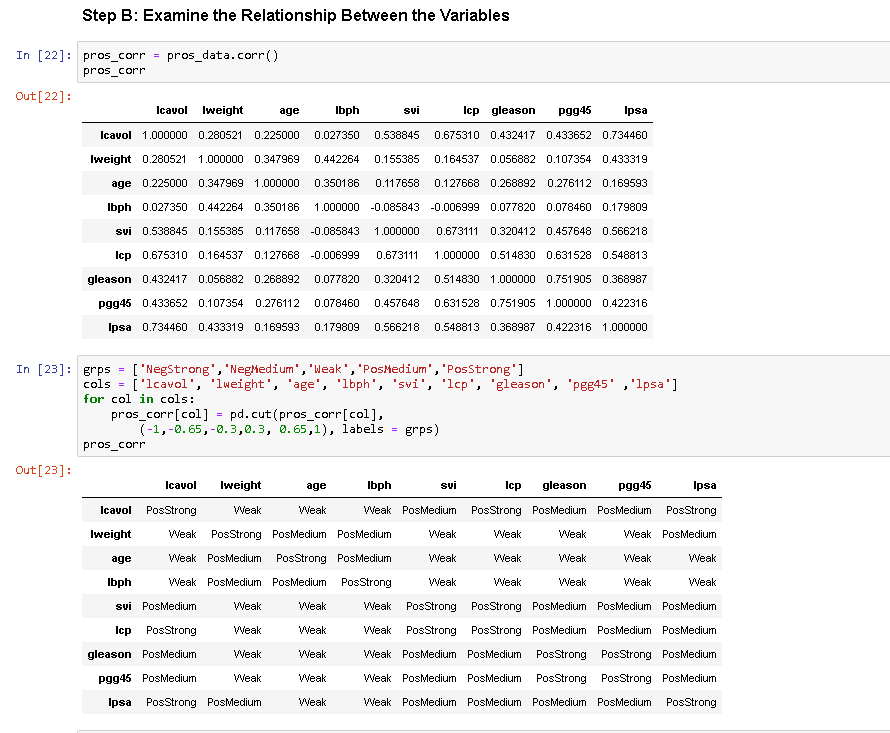This screenshot has width=890, height=733.
Task: Click 'lcavol' column header in Out[23] table
Action: [x=180, y=485]
